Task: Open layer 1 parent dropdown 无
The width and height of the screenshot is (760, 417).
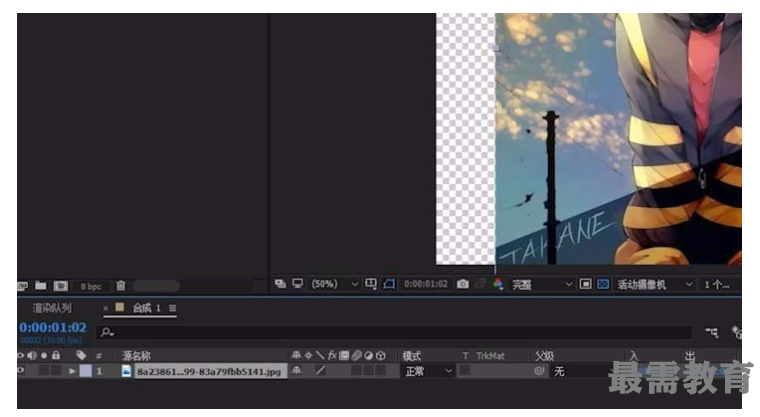Action: pyautogui.click(x=579, y=371)
